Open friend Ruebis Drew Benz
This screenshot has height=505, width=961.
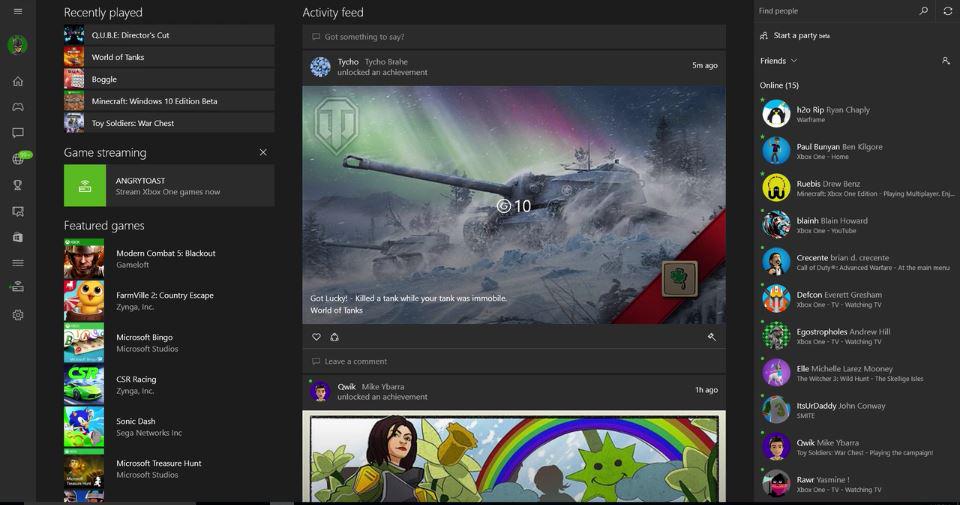[857, 188]
